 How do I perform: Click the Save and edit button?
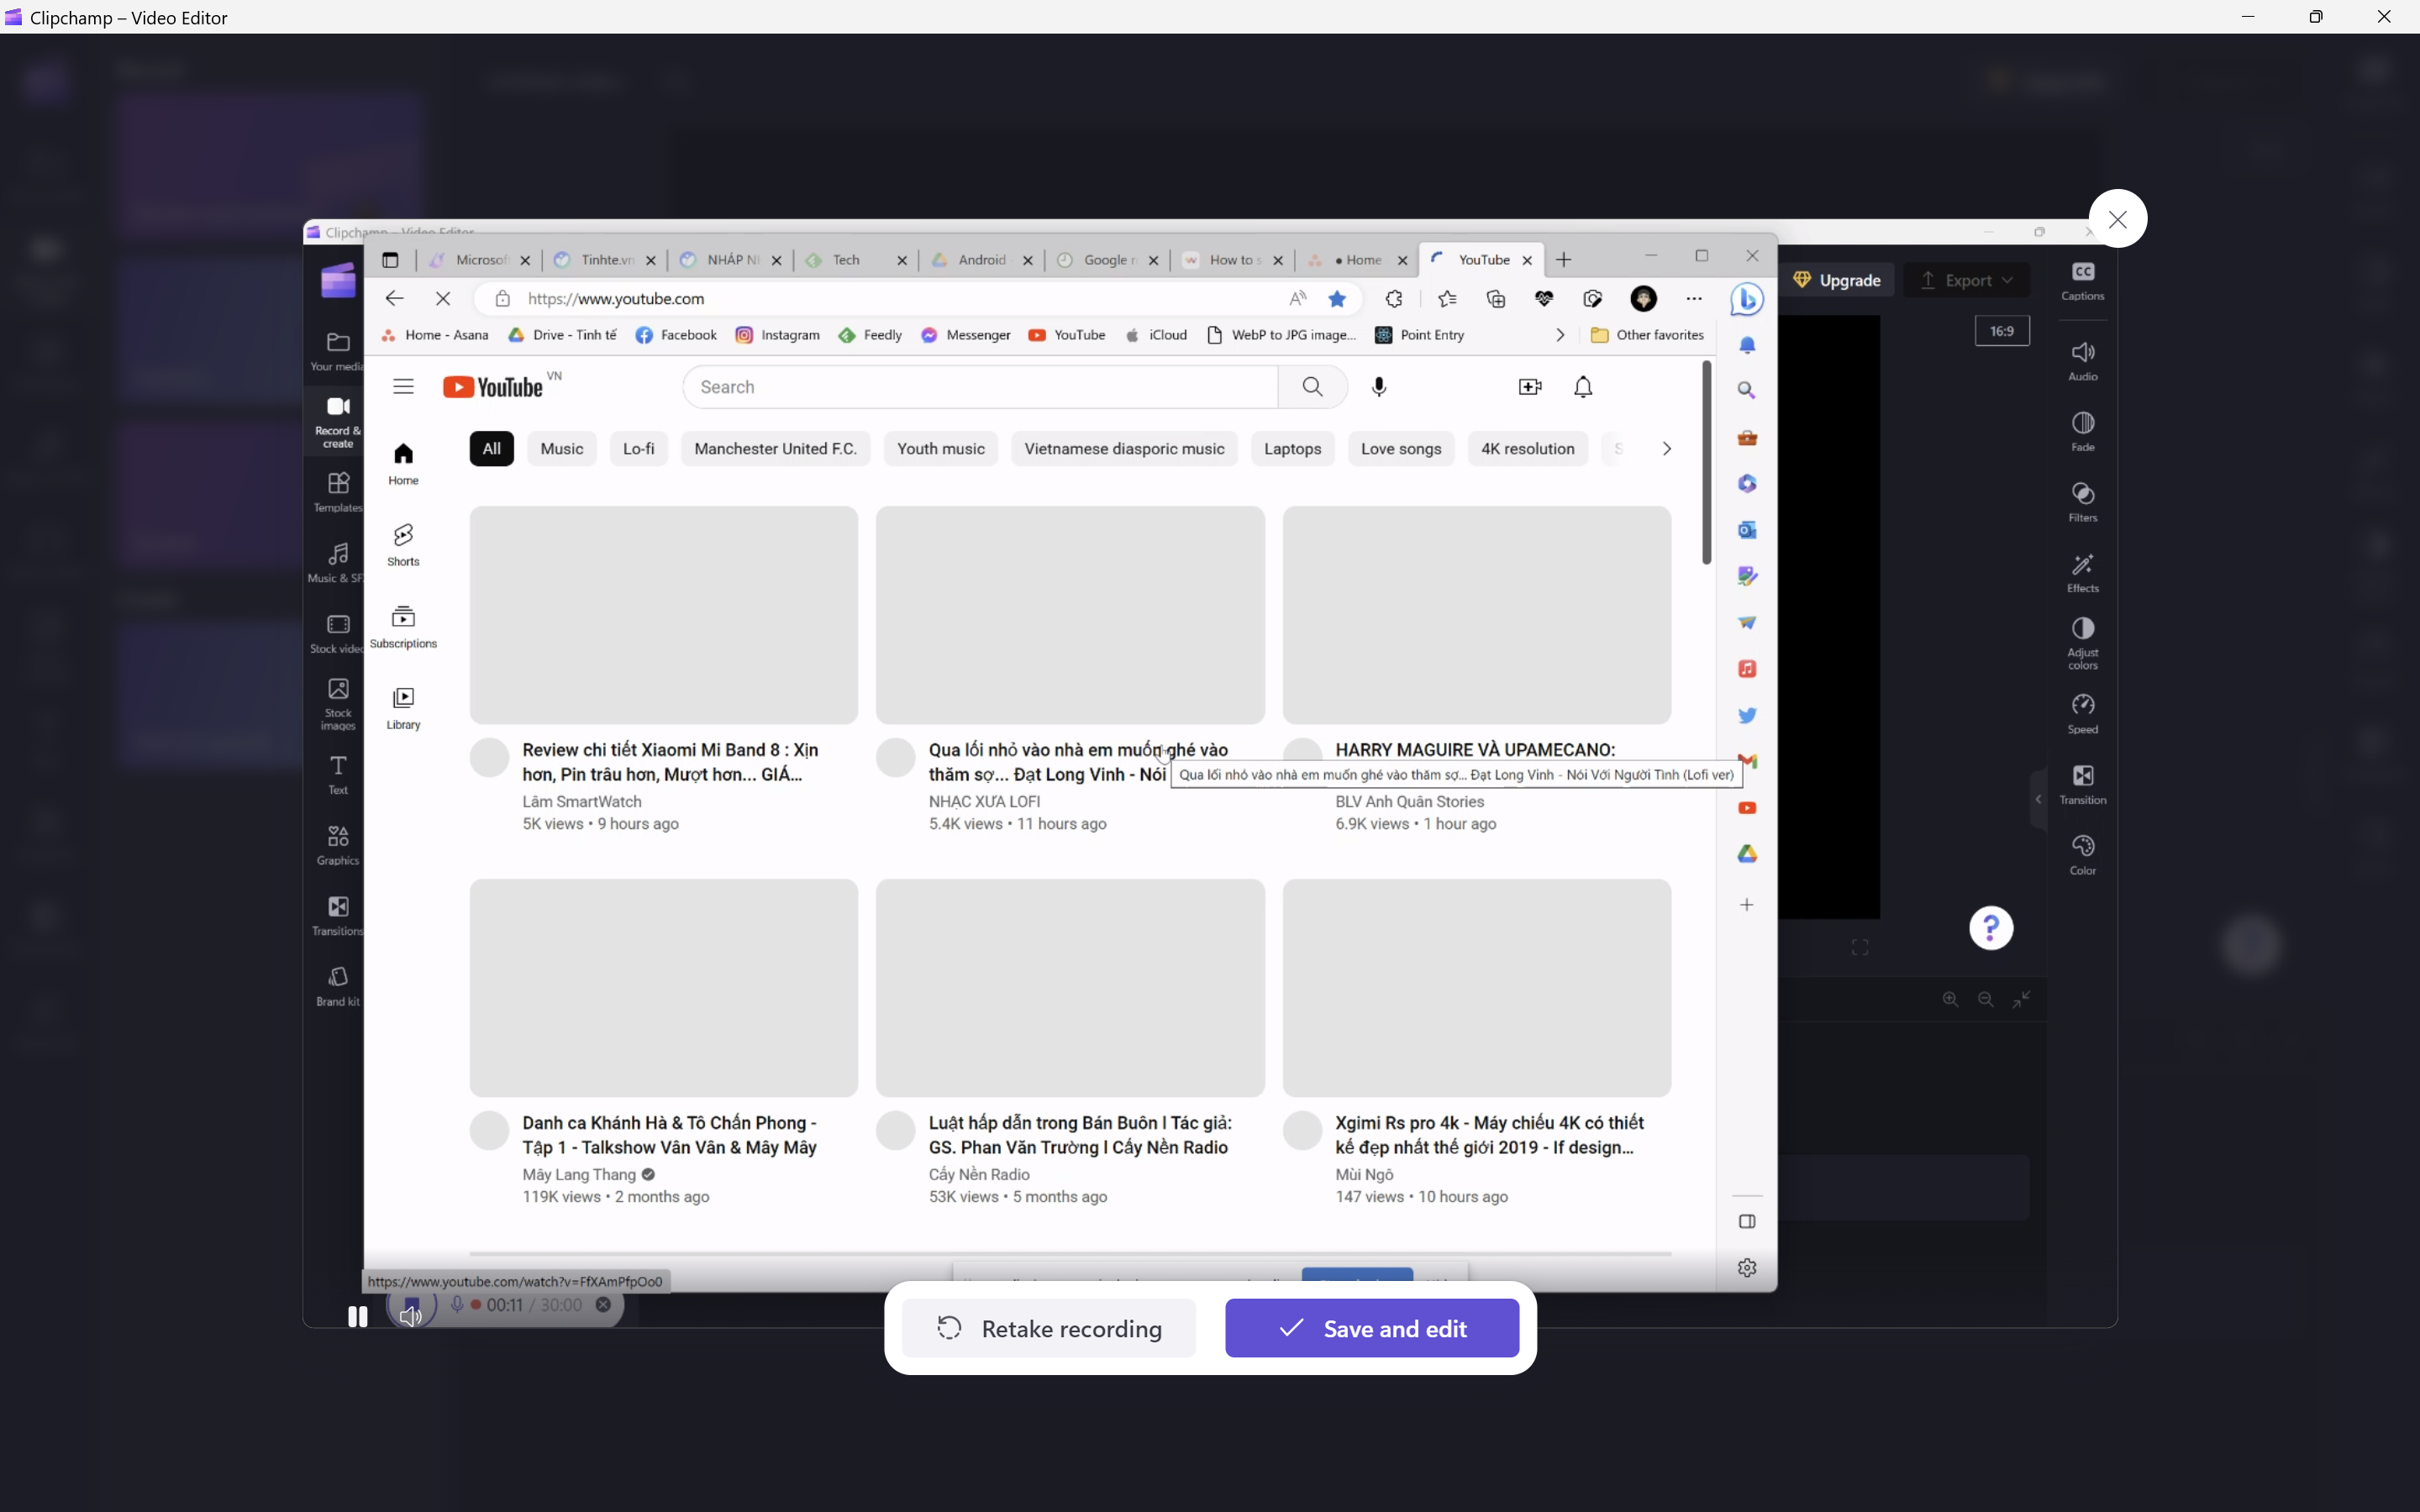coord(1372,1328)
